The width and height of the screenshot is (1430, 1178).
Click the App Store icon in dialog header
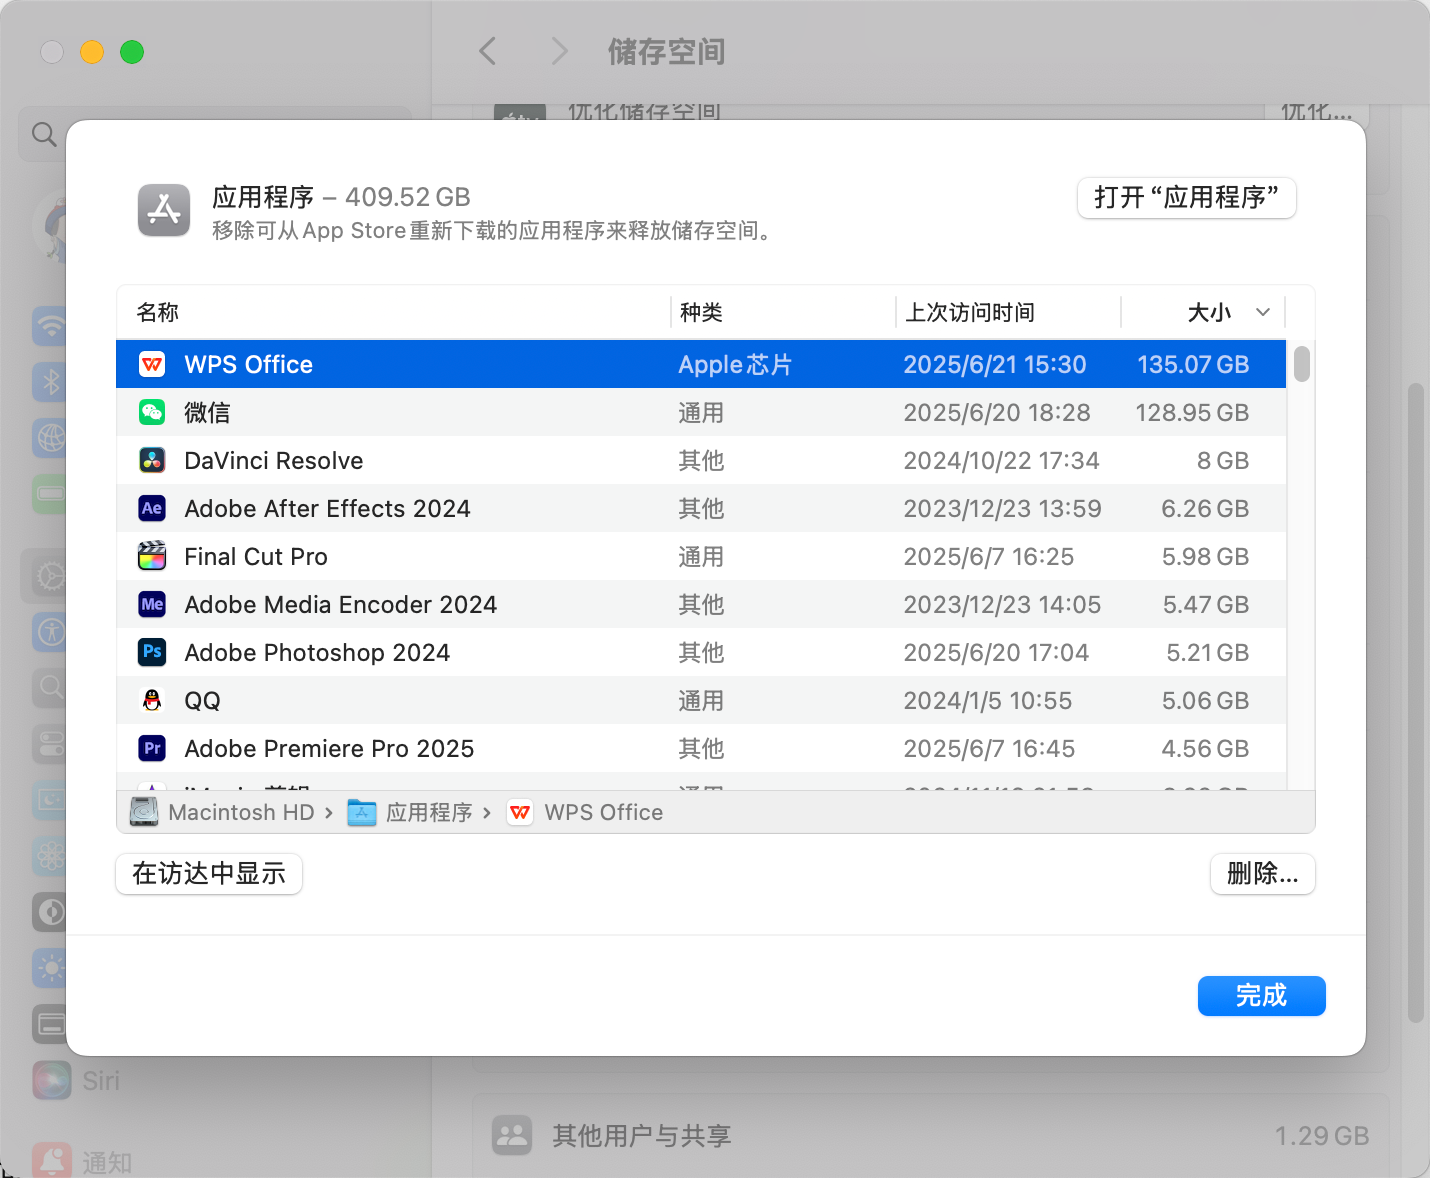pyautogui.click(x=164, y=210)
